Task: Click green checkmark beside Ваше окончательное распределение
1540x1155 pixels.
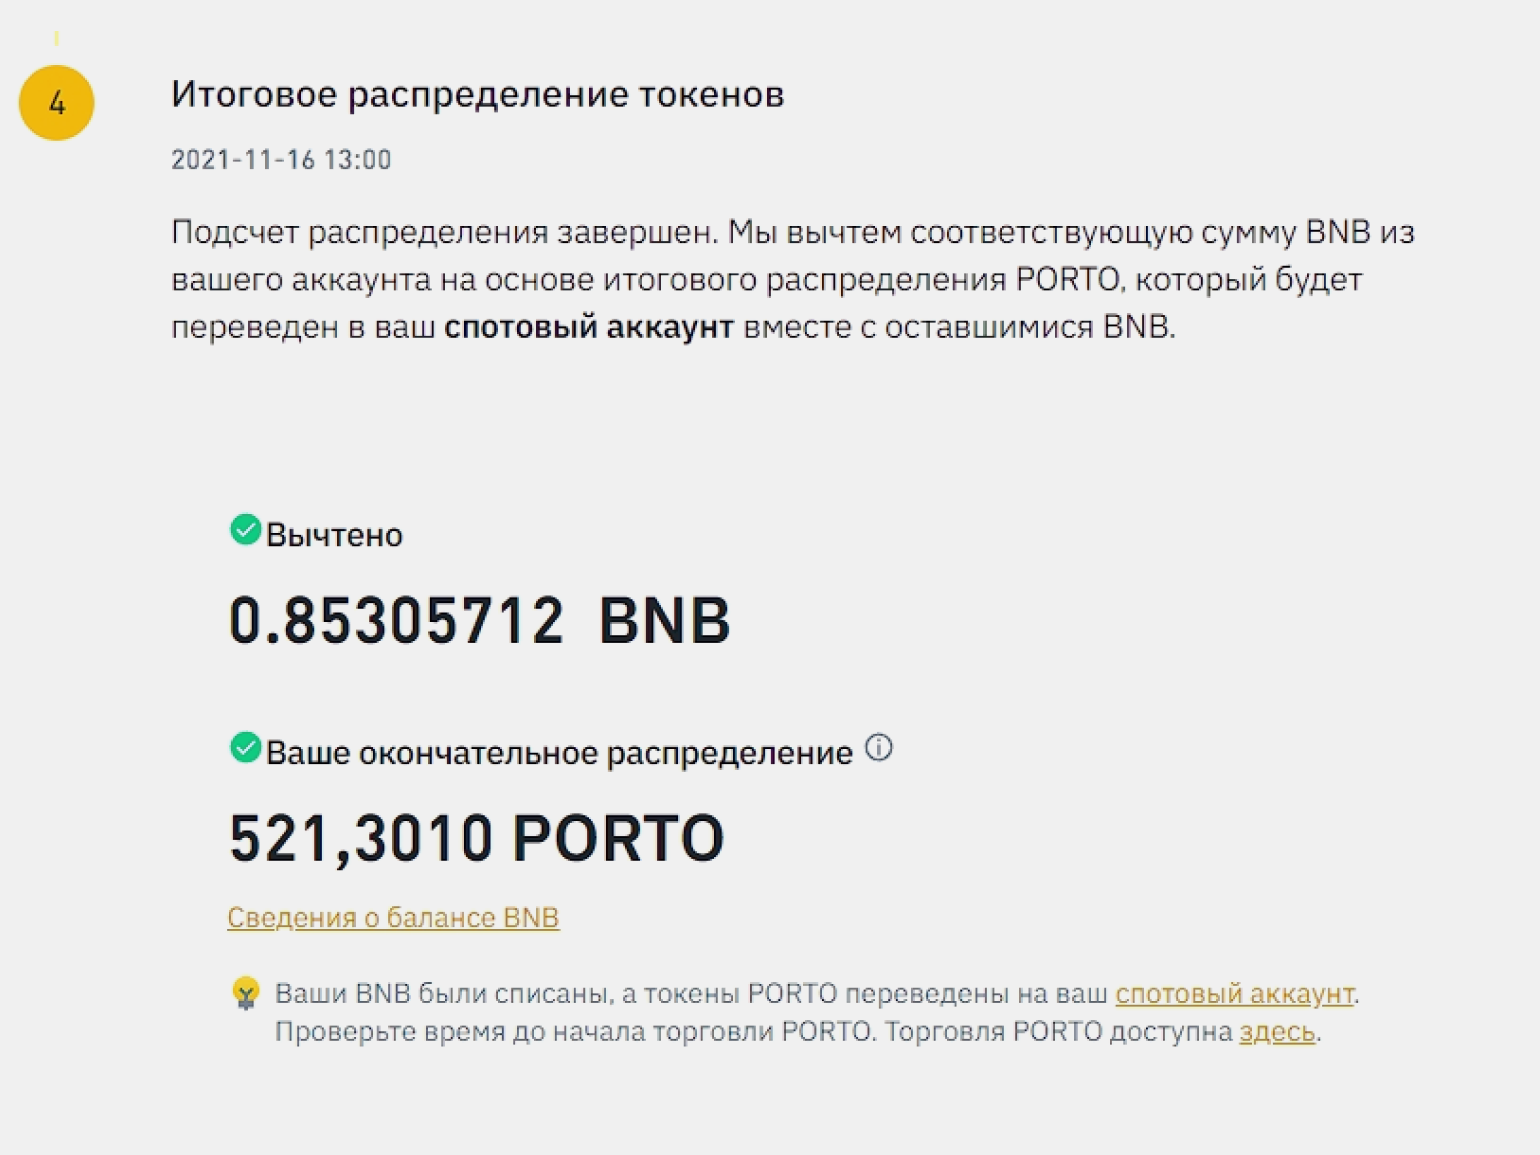Action: tap(245, 748)
